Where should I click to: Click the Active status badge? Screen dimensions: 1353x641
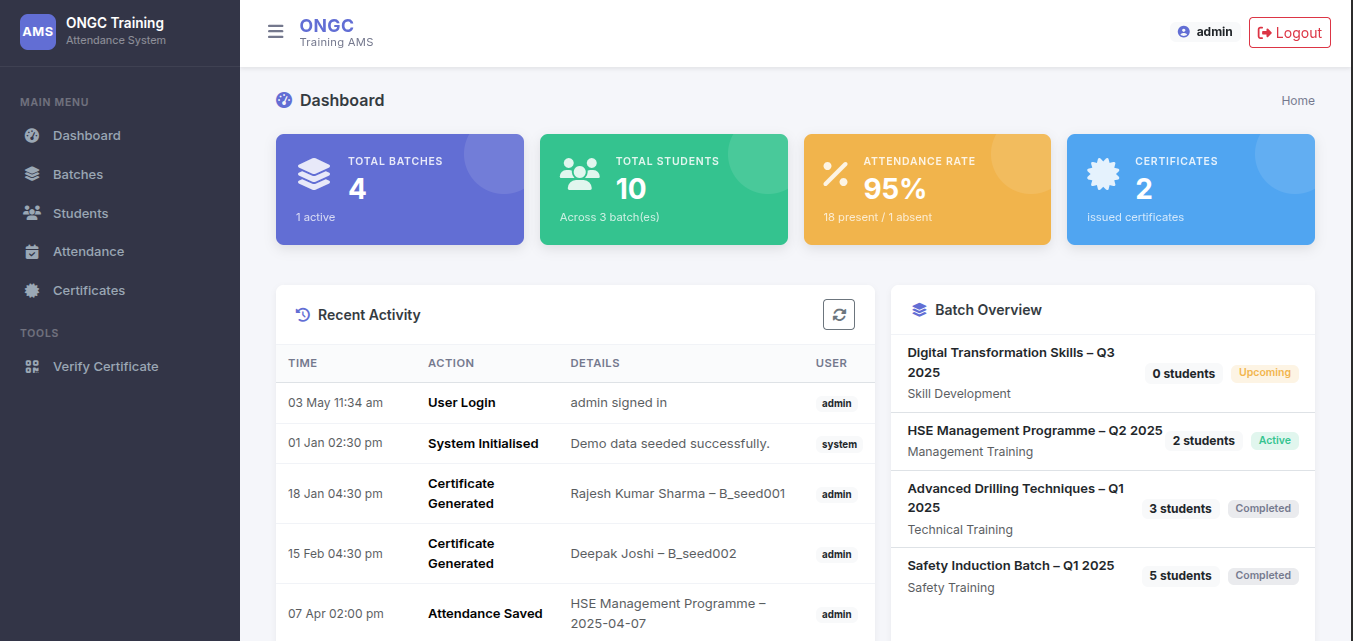point(1275,441)
